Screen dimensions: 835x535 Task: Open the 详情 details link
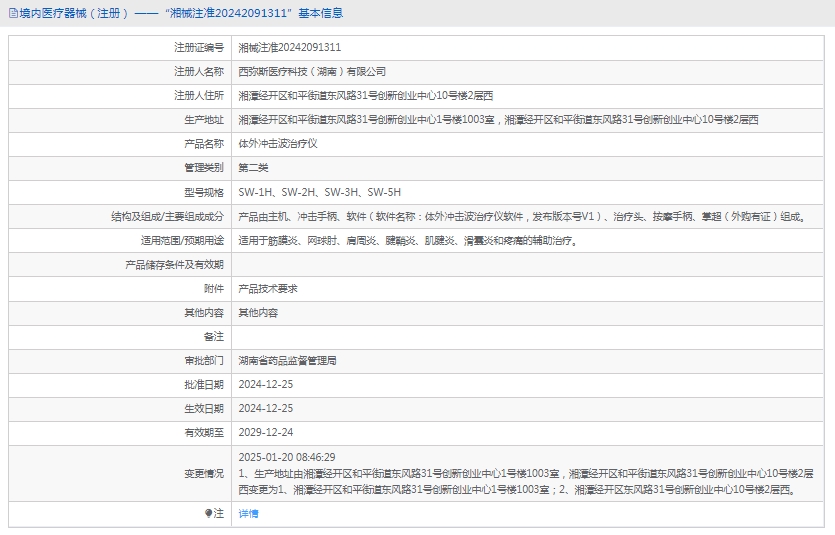tap(248, 513)
